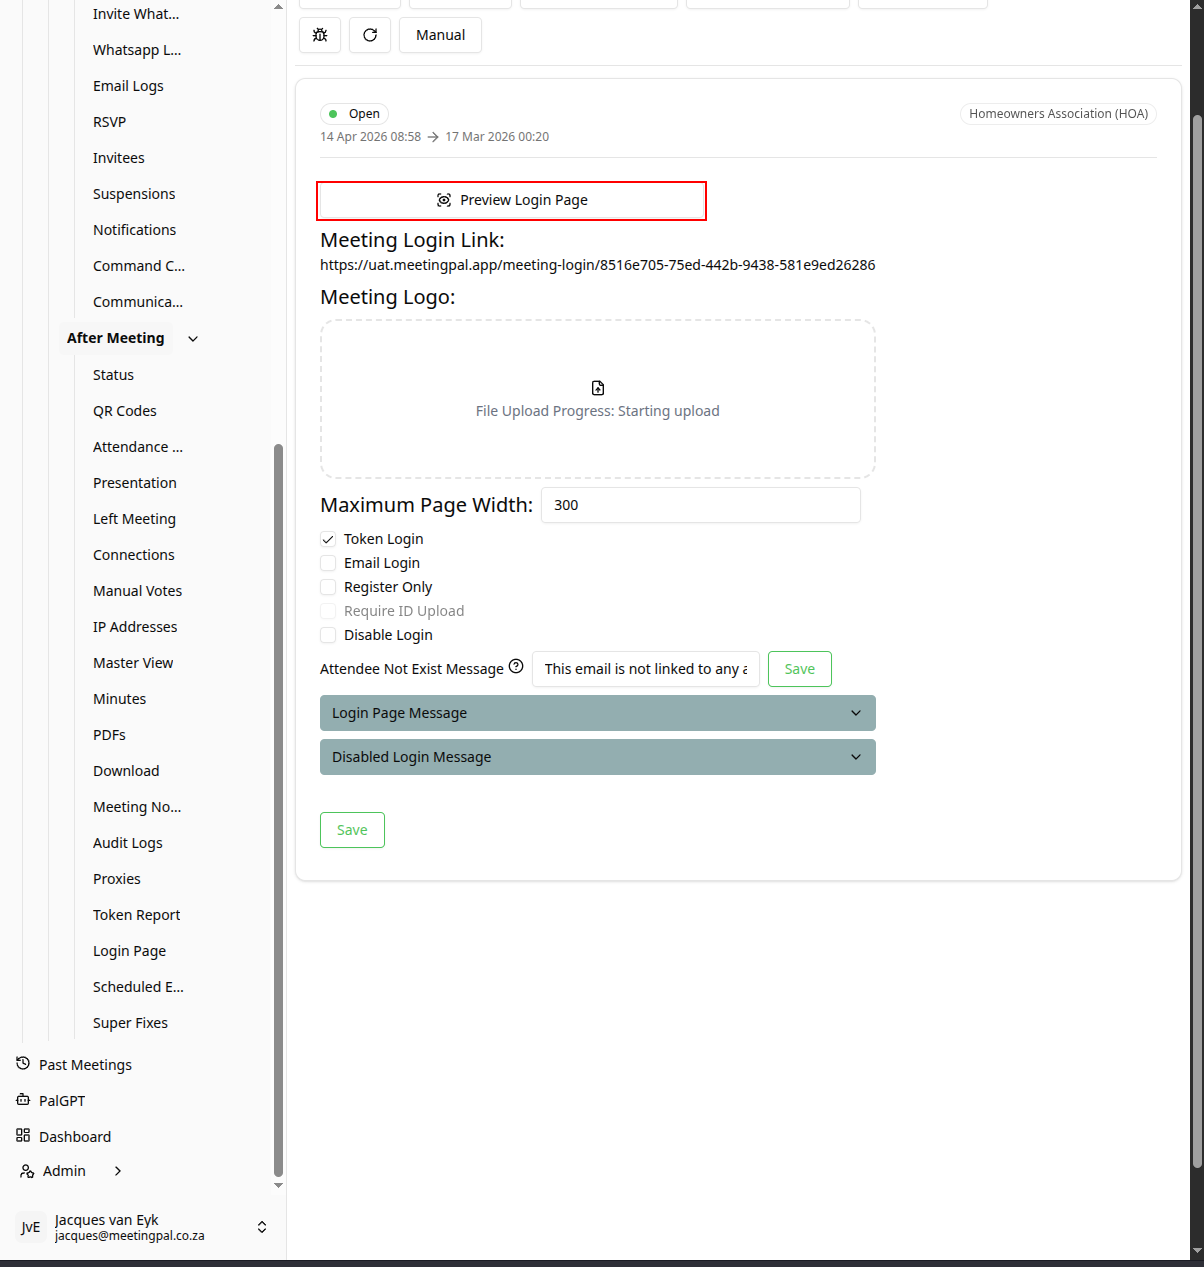Open Manual Votes in the sidebar
1204x1267 pixels.
(137, 591)
